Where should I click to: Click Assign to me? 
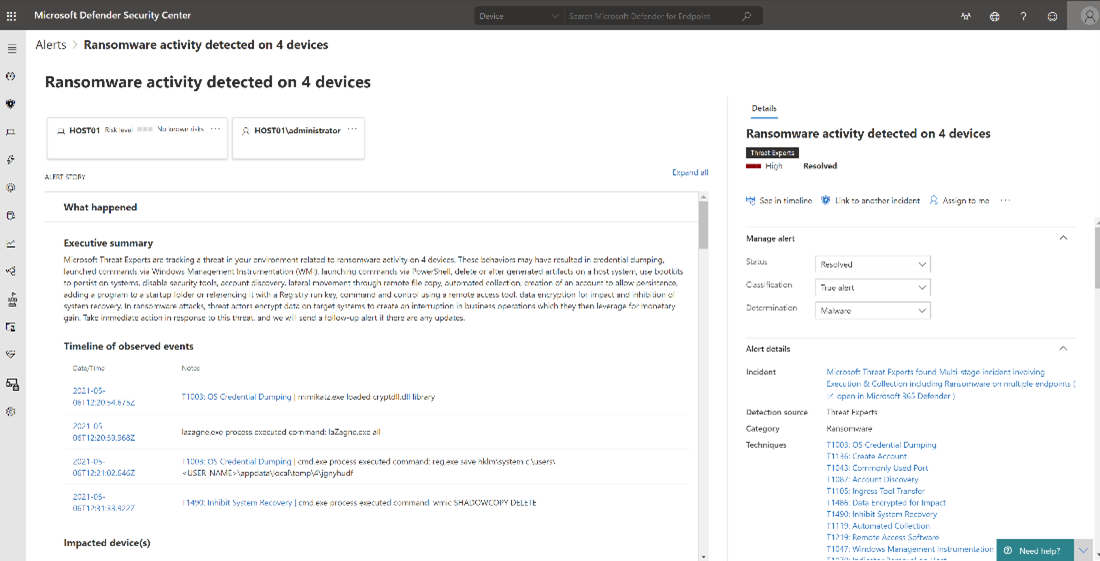pos(959,201)
